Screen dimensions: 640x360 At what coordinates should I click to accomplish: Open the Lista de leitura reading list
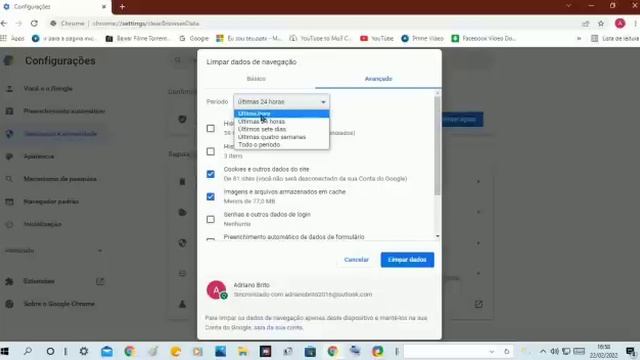[615, 38]
